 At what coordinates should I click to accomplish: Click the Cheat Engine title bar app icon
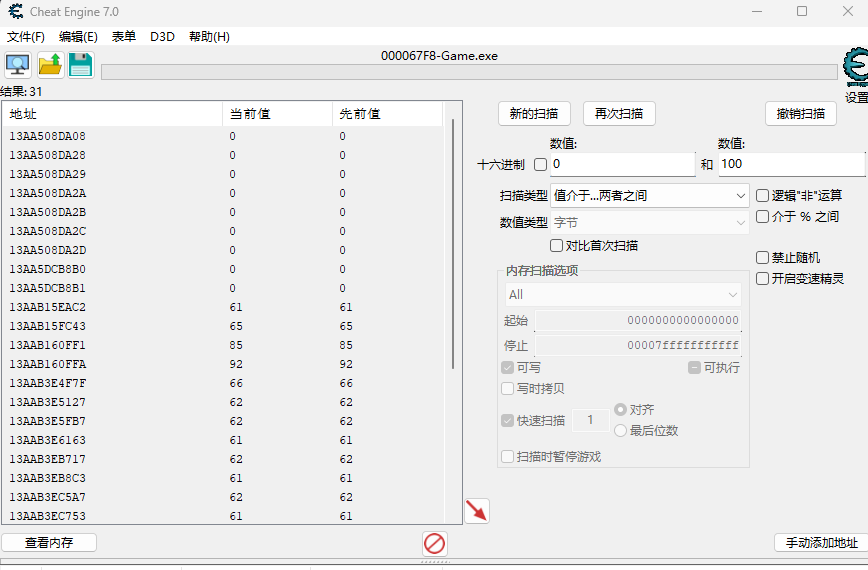tap(16, 12)
